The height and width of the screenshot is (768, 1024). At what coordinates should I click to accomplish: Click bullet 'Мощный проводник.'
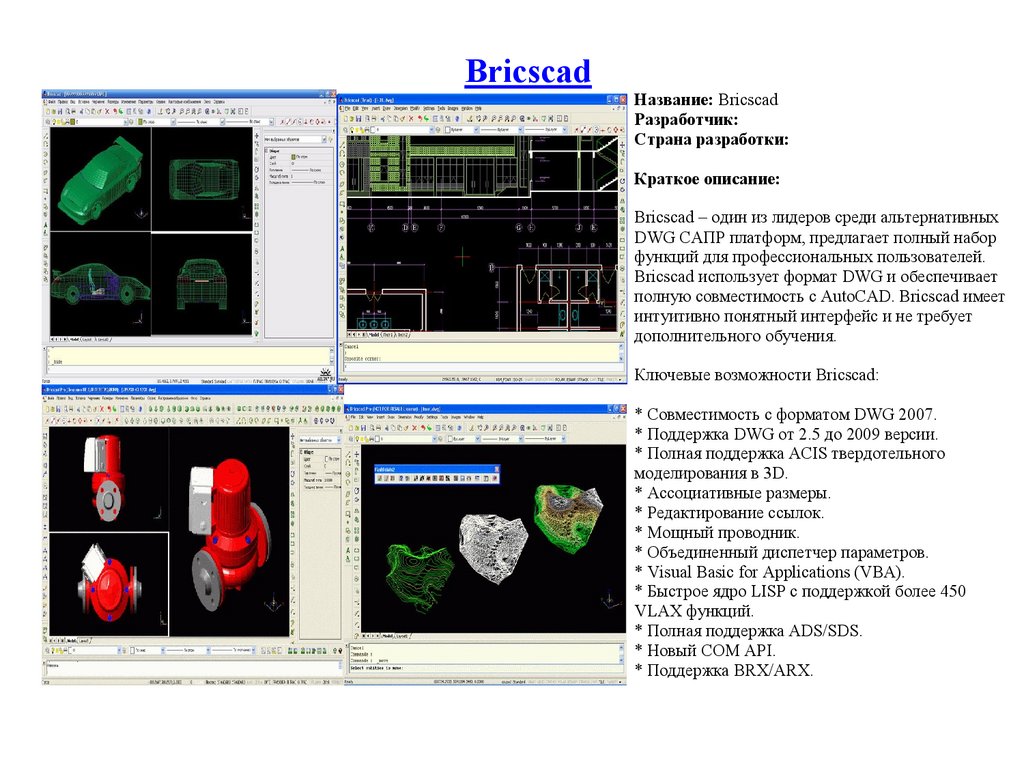[717, 532]
